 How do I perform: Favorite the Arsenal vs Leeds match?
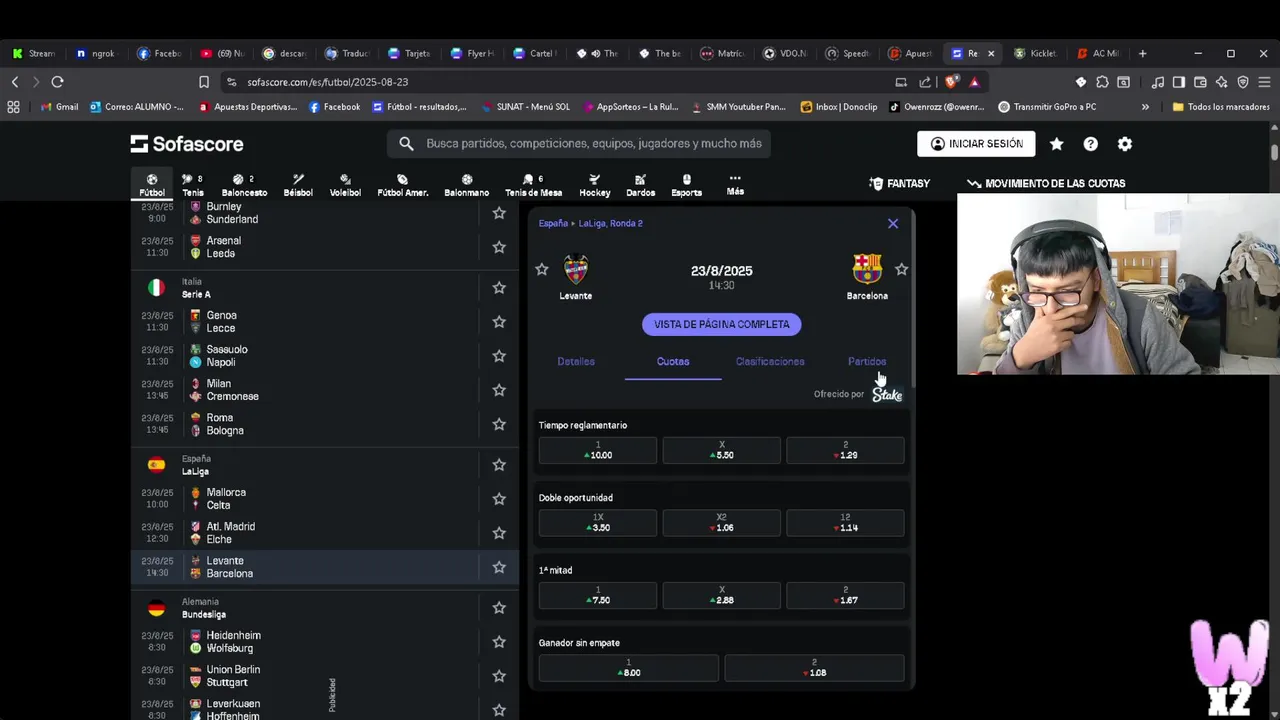tap(499, 247)
